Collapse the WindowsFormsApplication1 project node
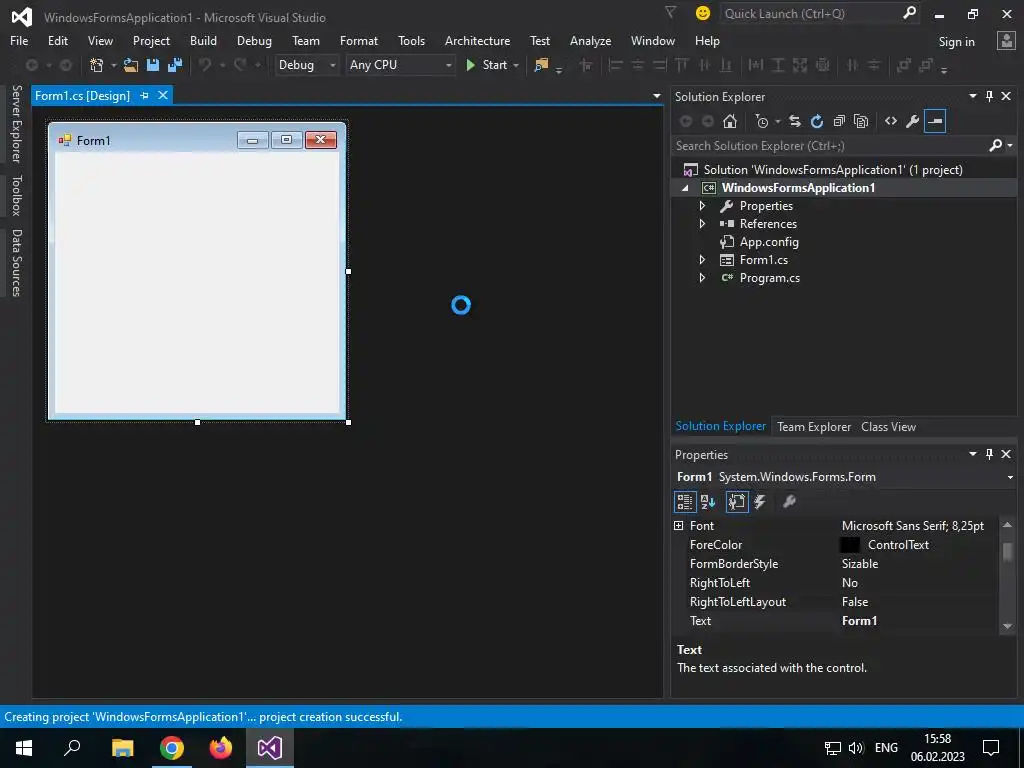Image resolution: width=1024 pixels, height=768 pixels. click(685, 188)
